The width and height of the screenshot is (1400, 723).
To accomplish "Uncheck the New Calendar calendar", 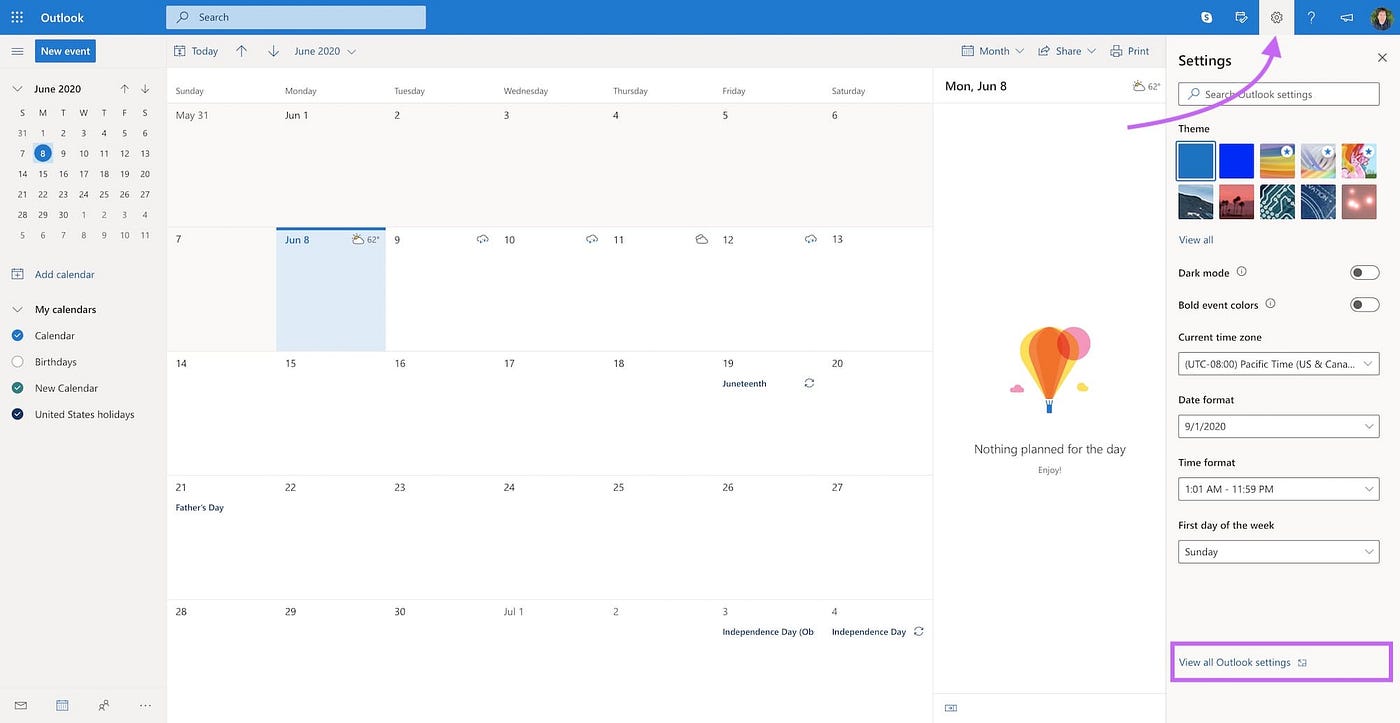I will 17,388.
